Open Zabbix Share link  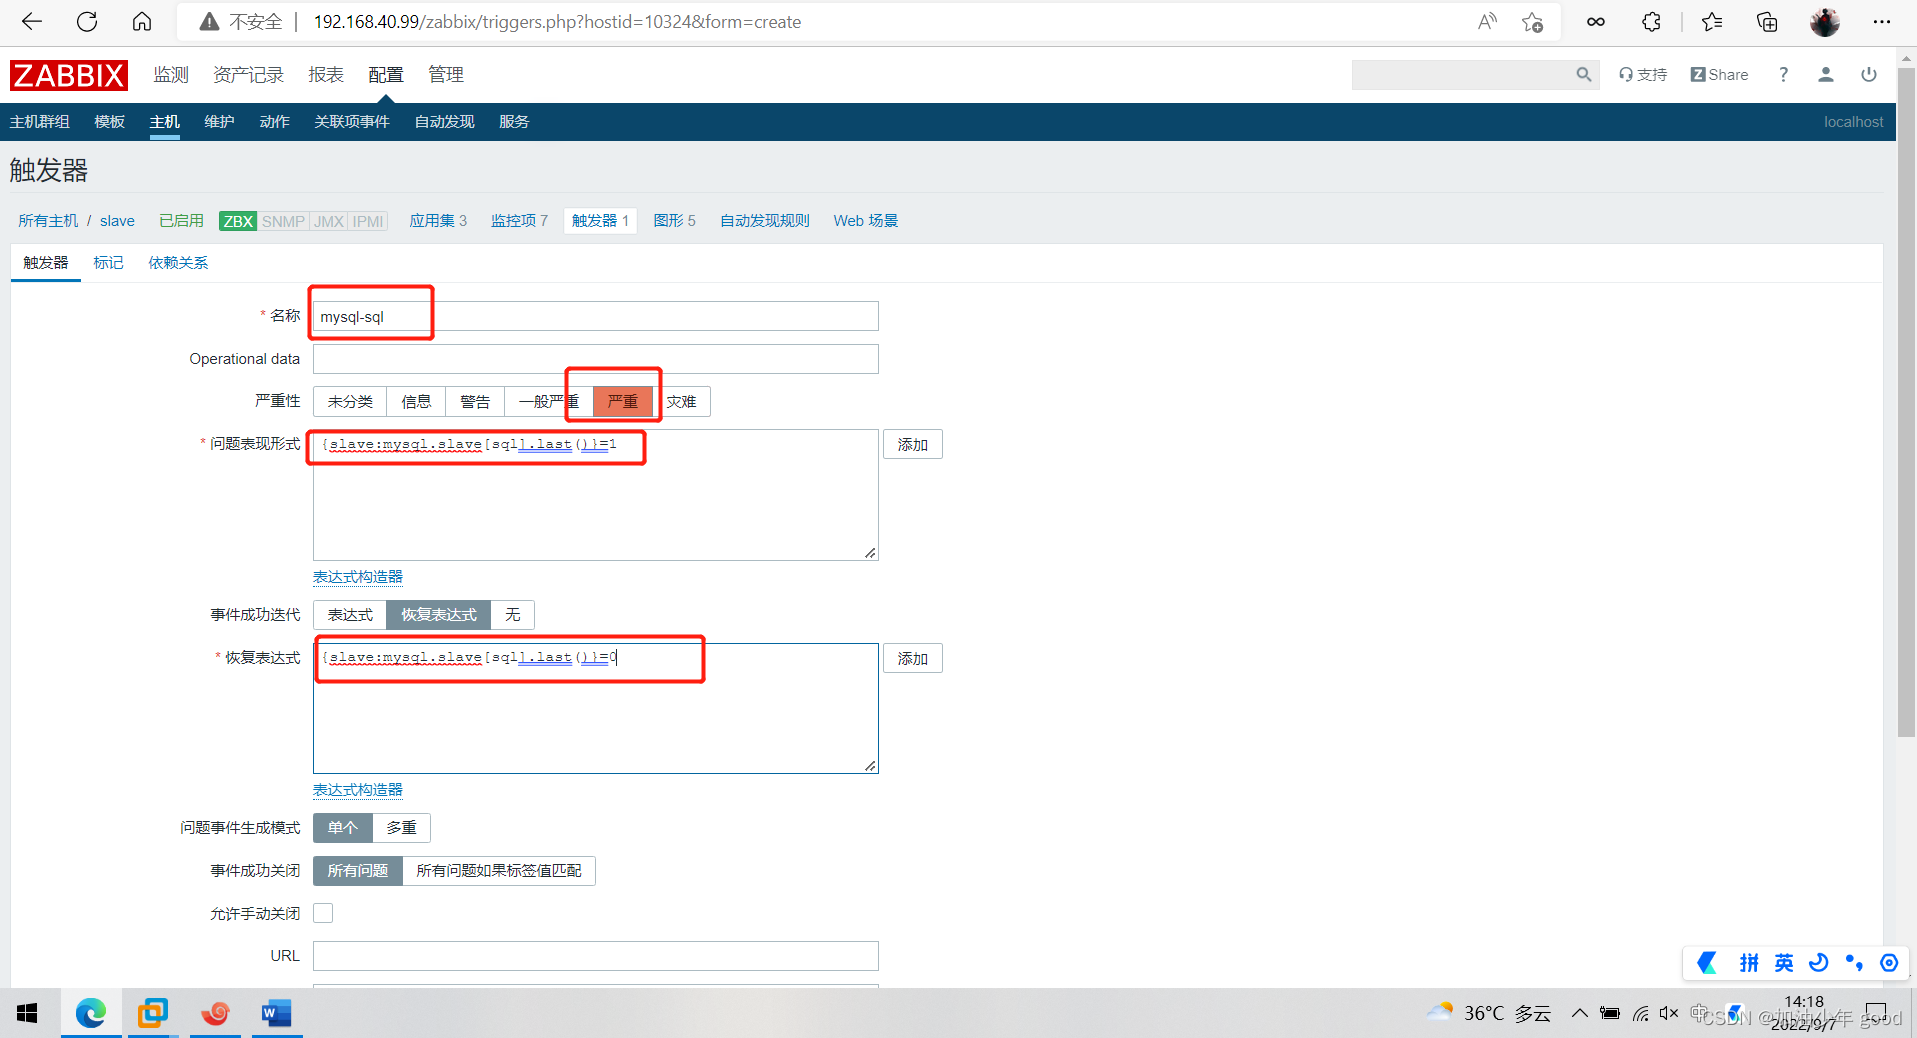[1719, 75]
